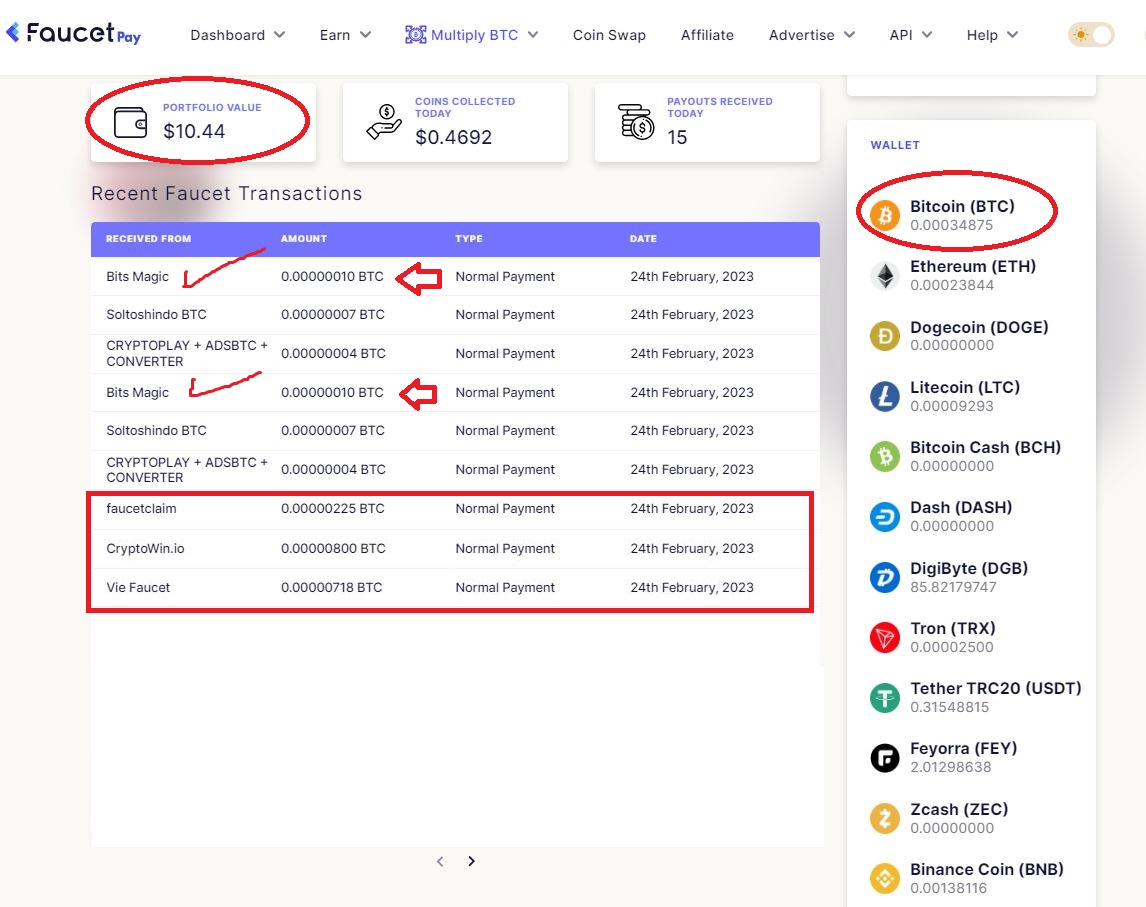The width and height of the screenshot is (1146, 907).
Task: Click the coins collected hand icon
Action: point(384,121)
